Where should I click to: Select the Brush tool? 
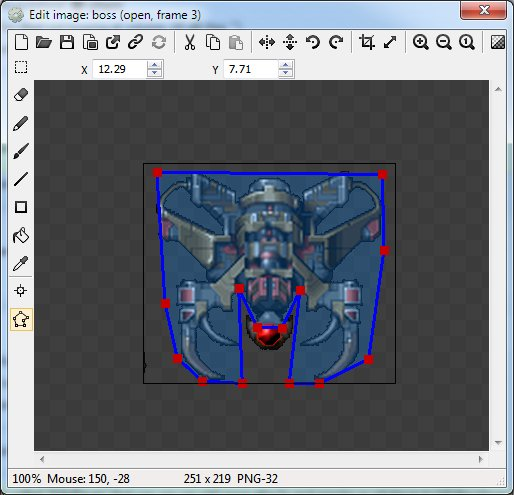[21, 151]
